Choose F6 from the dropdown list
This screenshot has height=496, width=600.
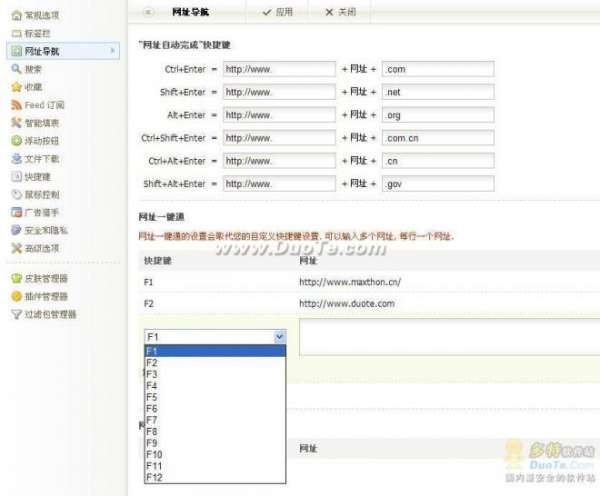[x=215, y=408]
